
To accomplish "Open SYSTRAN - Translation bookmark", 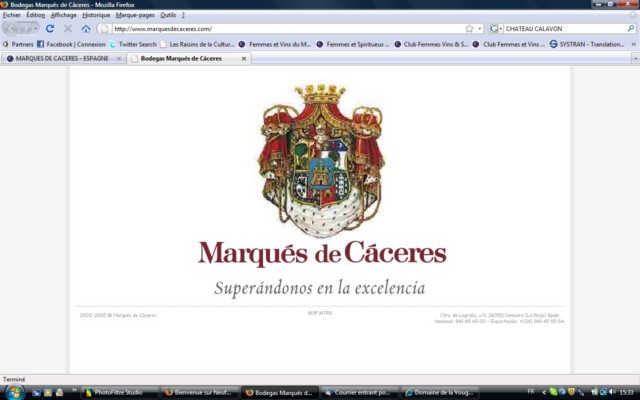I will pyautogui.click(x=587, y=44).
